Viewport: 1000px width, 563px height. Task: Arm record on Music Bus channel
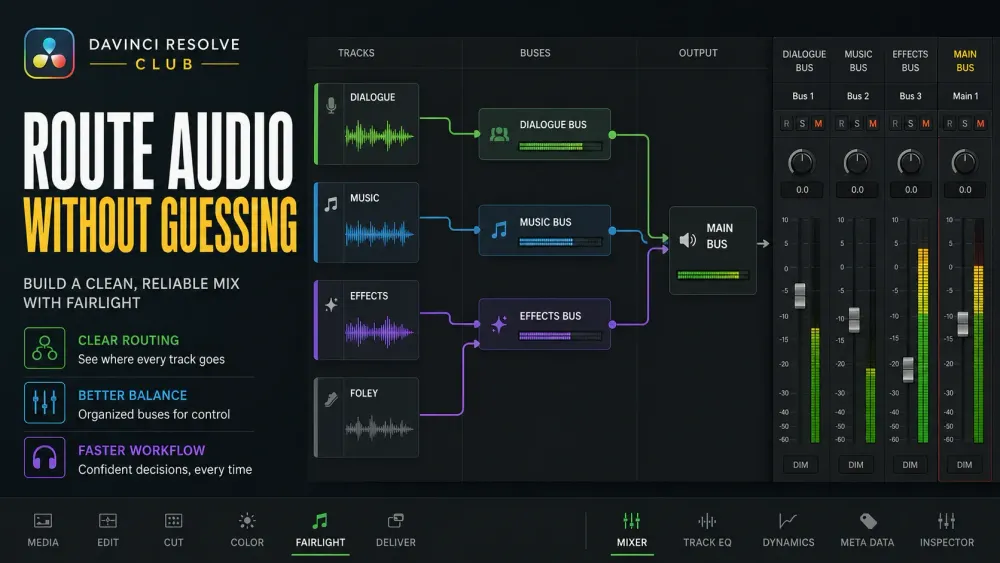pyautogui.click(x=841, y=124)
